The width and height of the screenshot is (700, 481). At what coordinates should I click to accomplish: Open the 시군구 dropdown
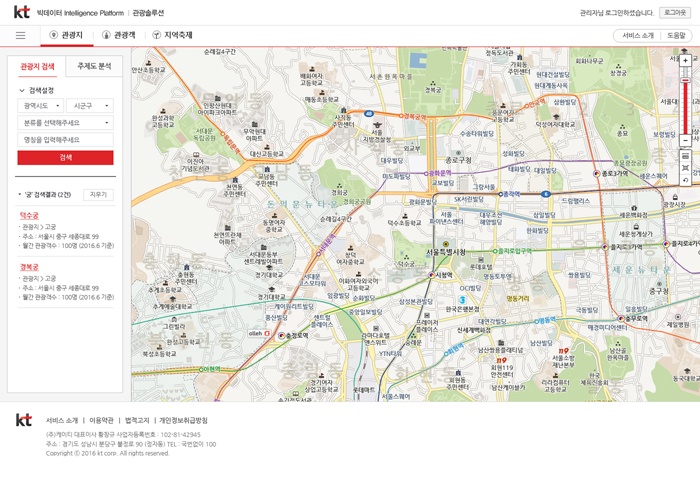pyautogui.click(x=90, y=105)
